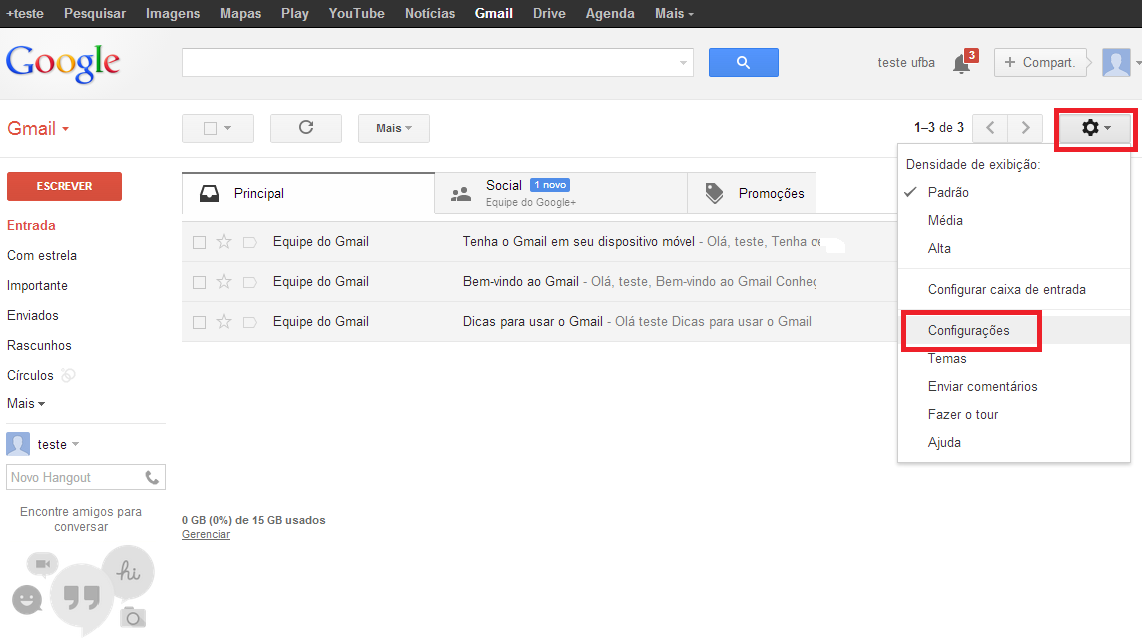The height and width of the screenshot is (639, 1142).
Task: Open Ajuda from the gear menu
Action: coord(944,442)
